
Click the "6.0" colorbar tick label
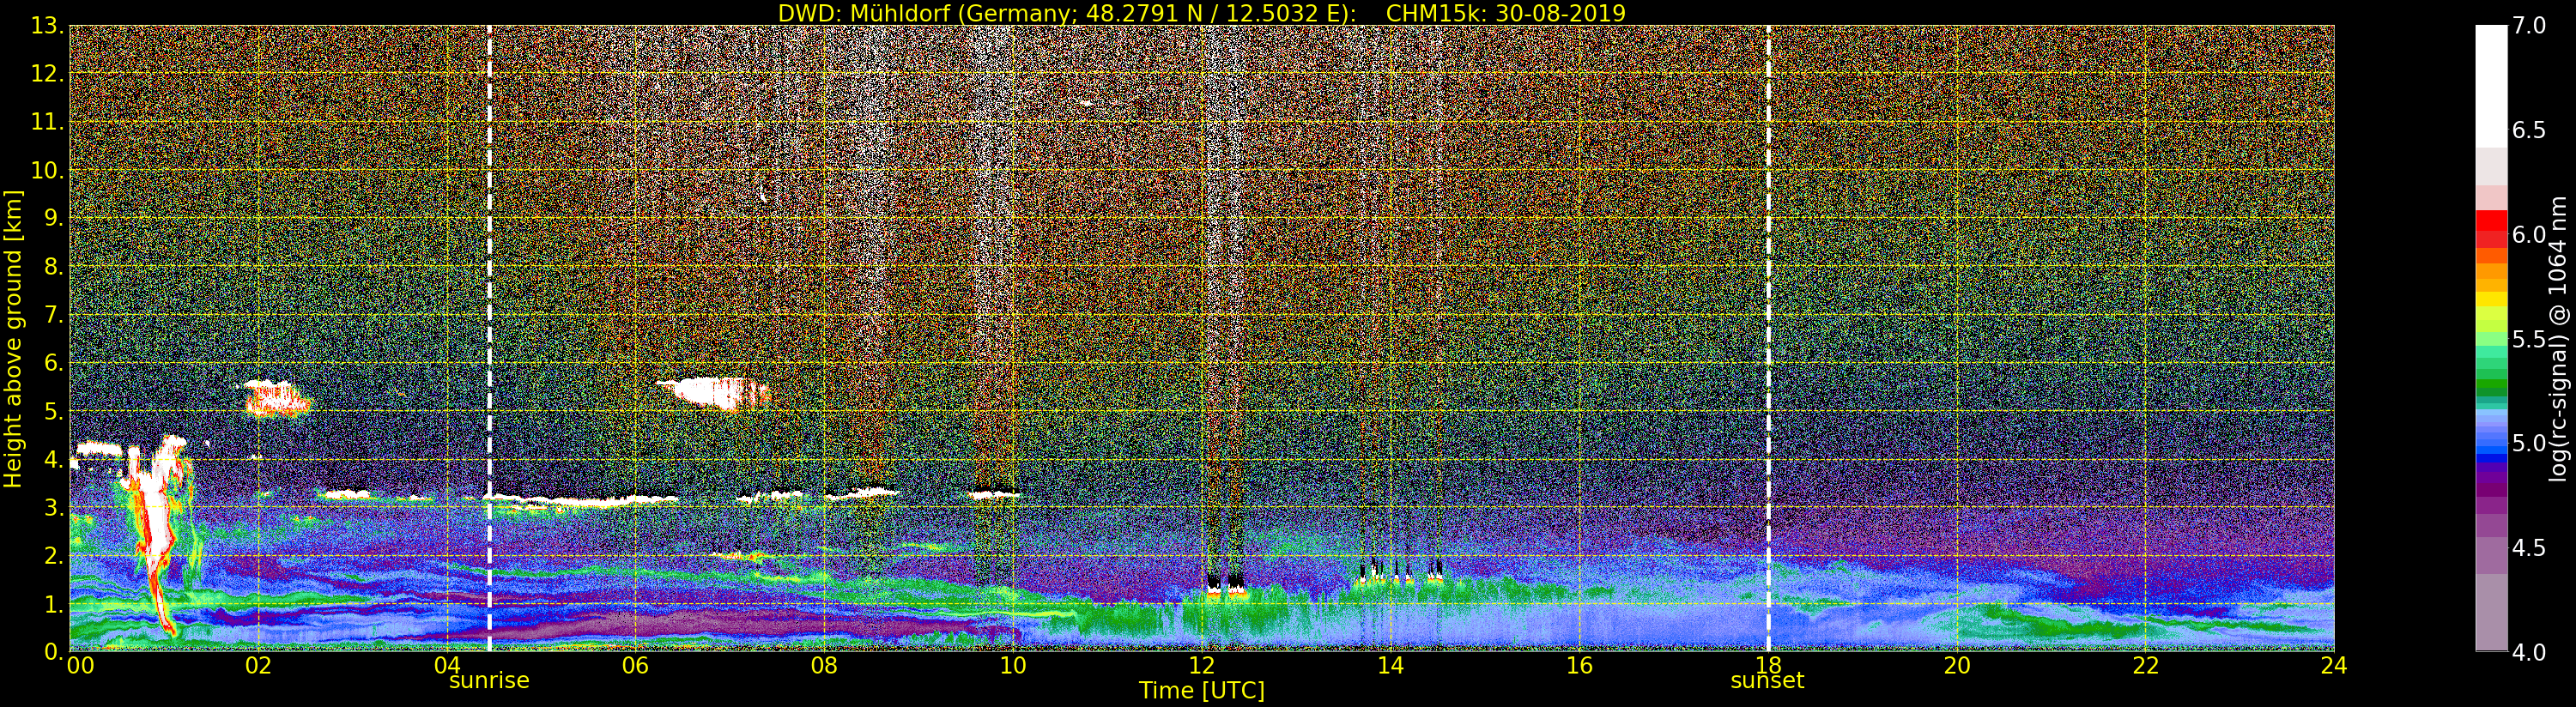click(x=2529, y=235)
